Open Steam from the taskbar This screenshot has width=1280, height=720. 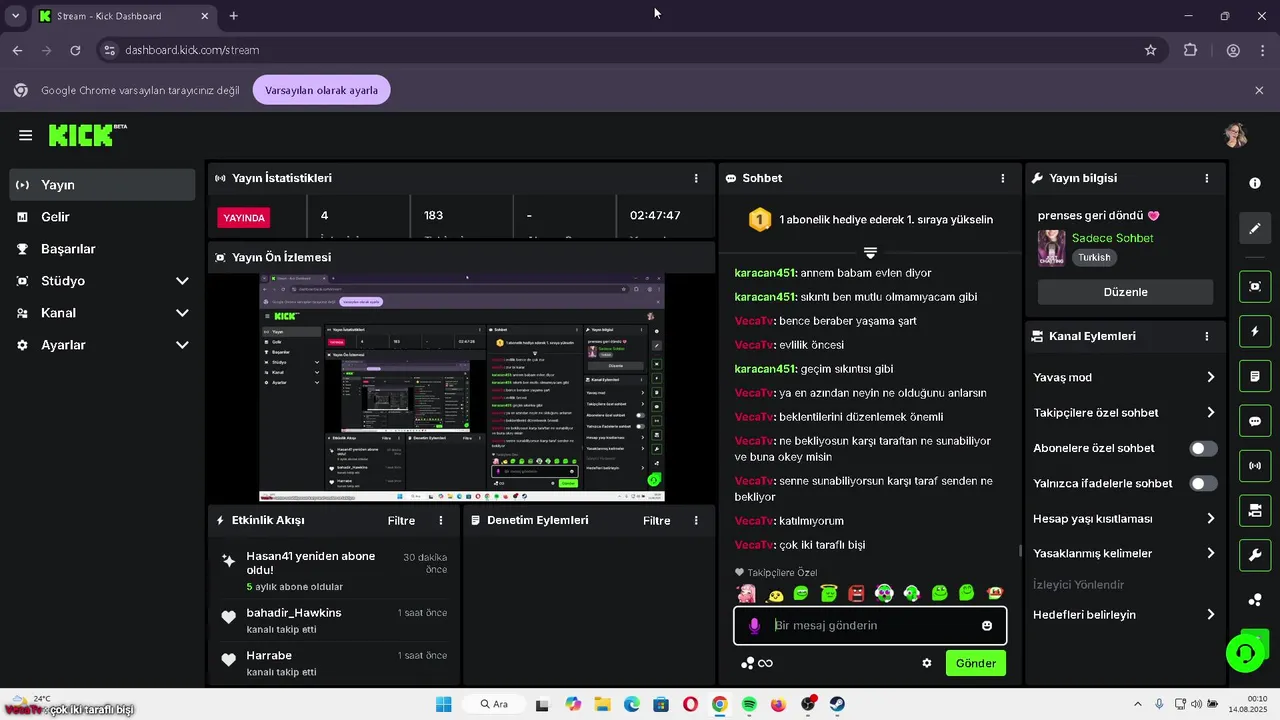coord(837,704)
